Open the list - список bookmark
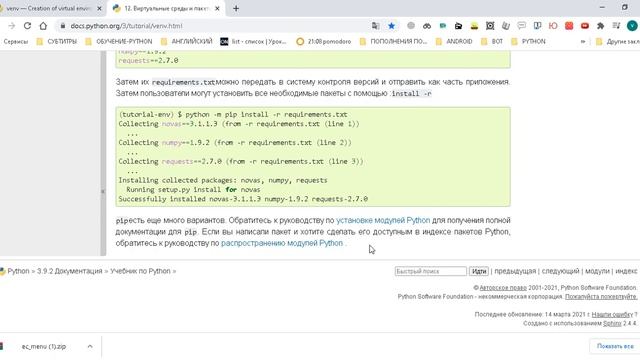 tap(253, 42)
